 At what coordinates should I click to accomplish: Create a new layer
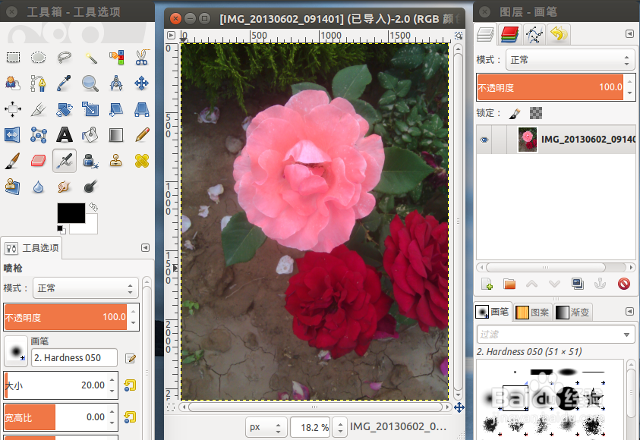coord(487,284)
